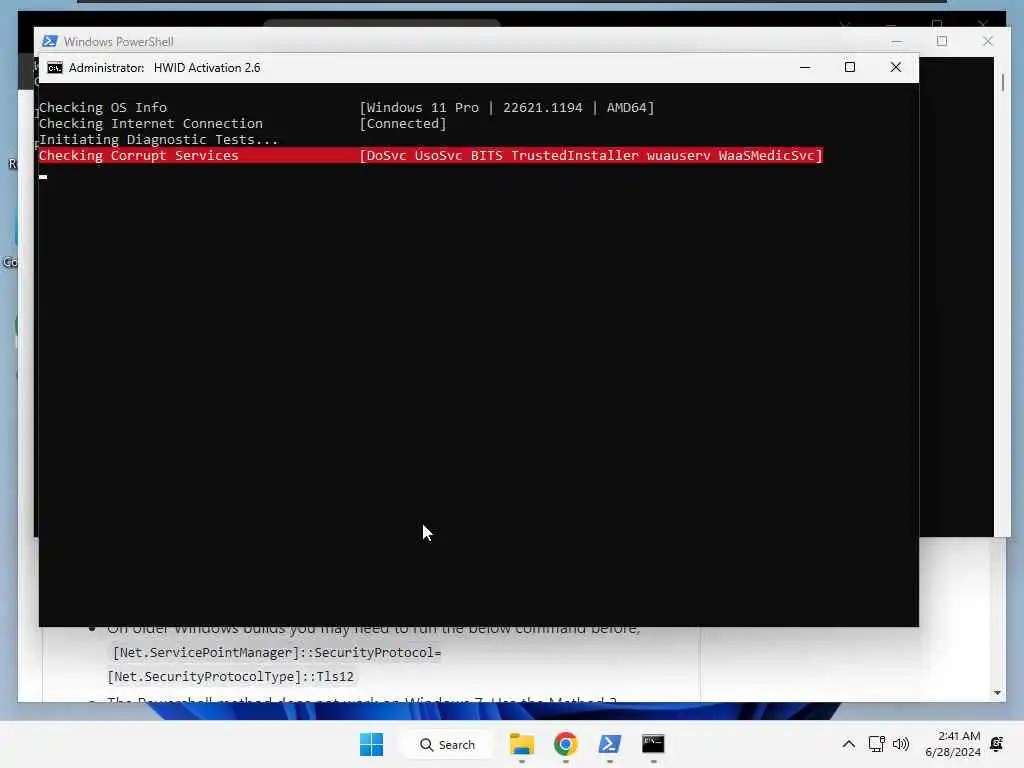Click the corrupt services list in brackets
This screenshot has height=768, width=1024.
tap(591, 155)
